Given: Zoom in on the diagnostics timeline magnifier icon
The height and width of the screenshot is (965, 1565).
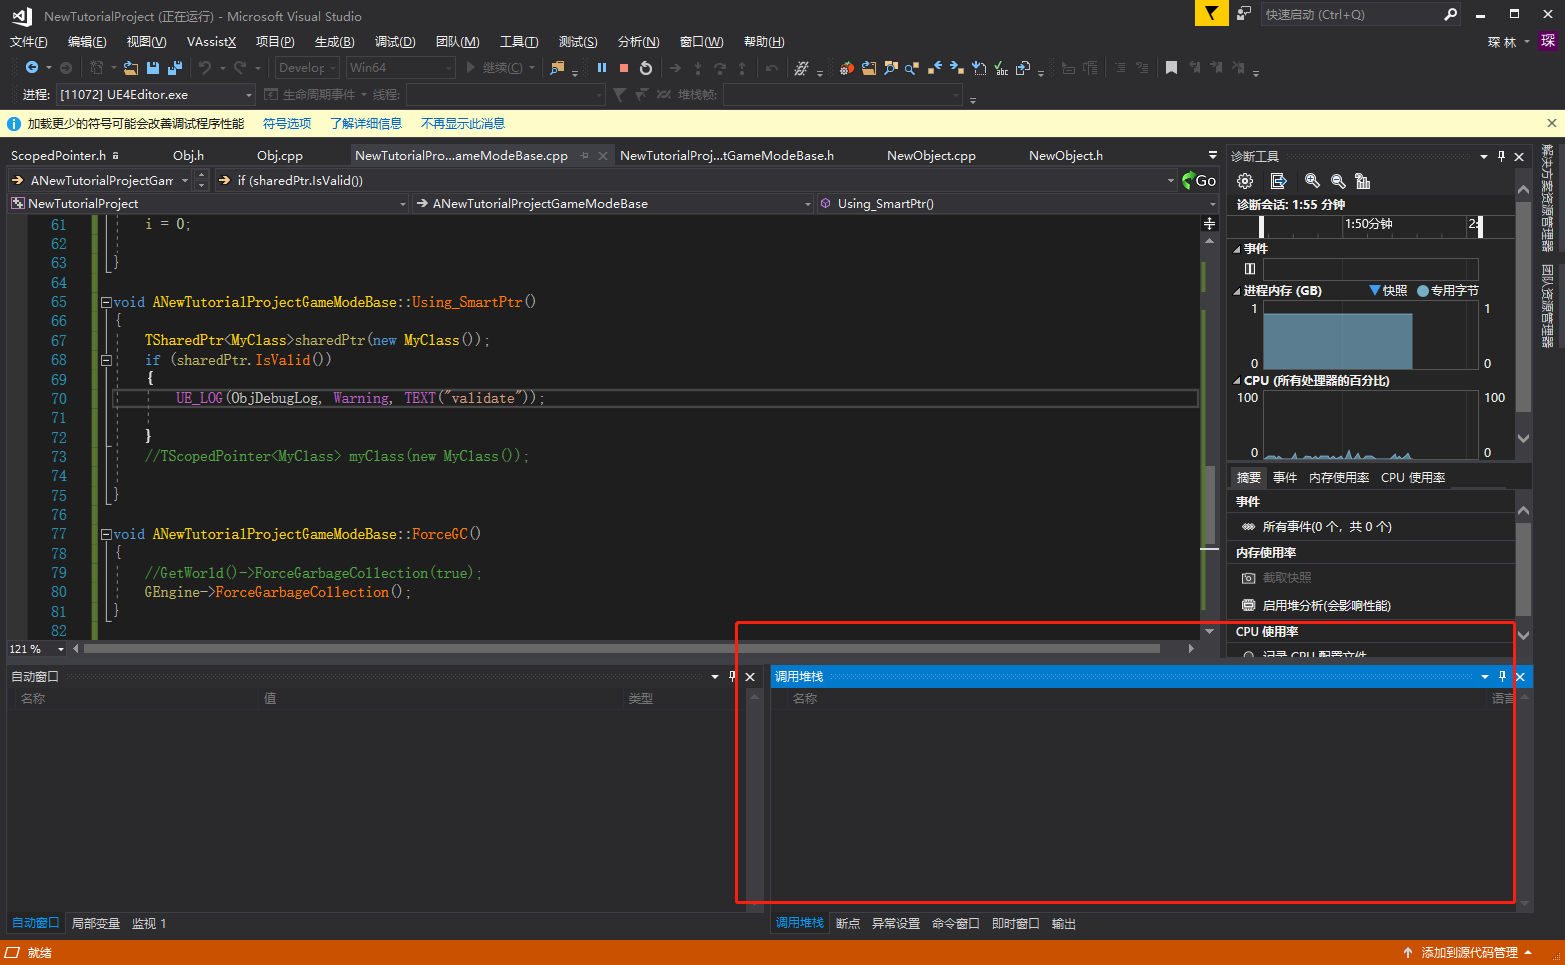Looking at the screenshot, I should (x=1311, y=181).
